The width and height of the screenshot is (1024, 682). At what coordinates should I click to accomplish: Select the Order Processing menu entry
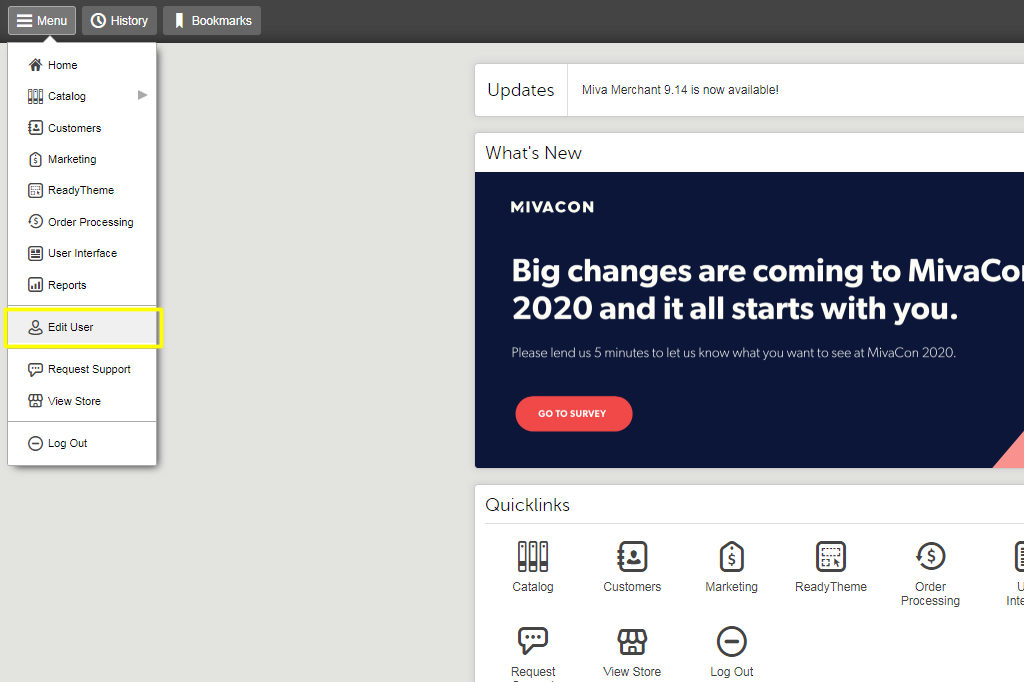(82, 221)
